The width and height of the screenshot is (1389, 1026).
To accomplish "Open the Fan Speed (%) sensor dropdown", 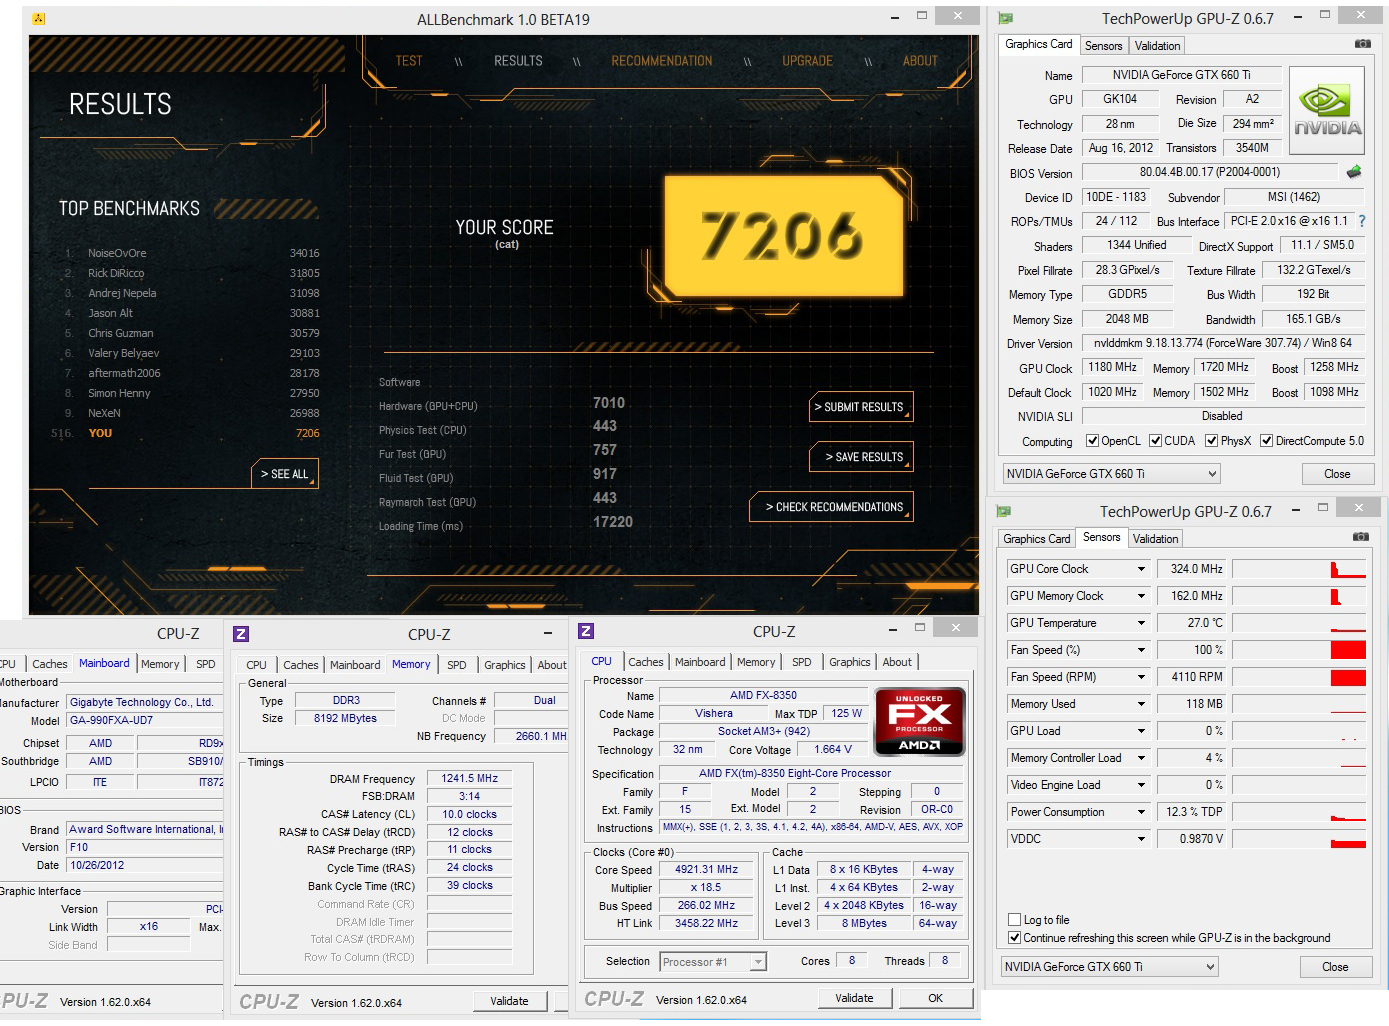I will (1141, 650).
